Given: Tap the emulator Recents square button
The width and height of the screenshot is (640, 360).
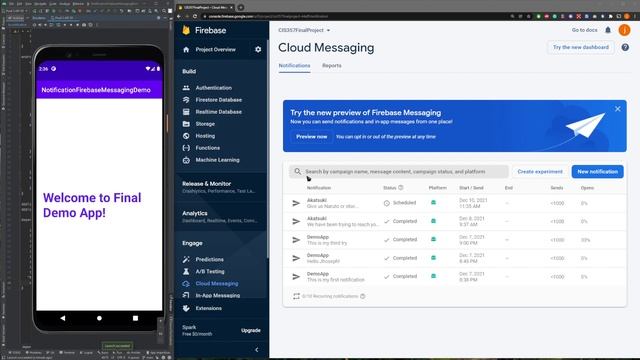Looking at the screenshot, I should [x=135, y=318].
